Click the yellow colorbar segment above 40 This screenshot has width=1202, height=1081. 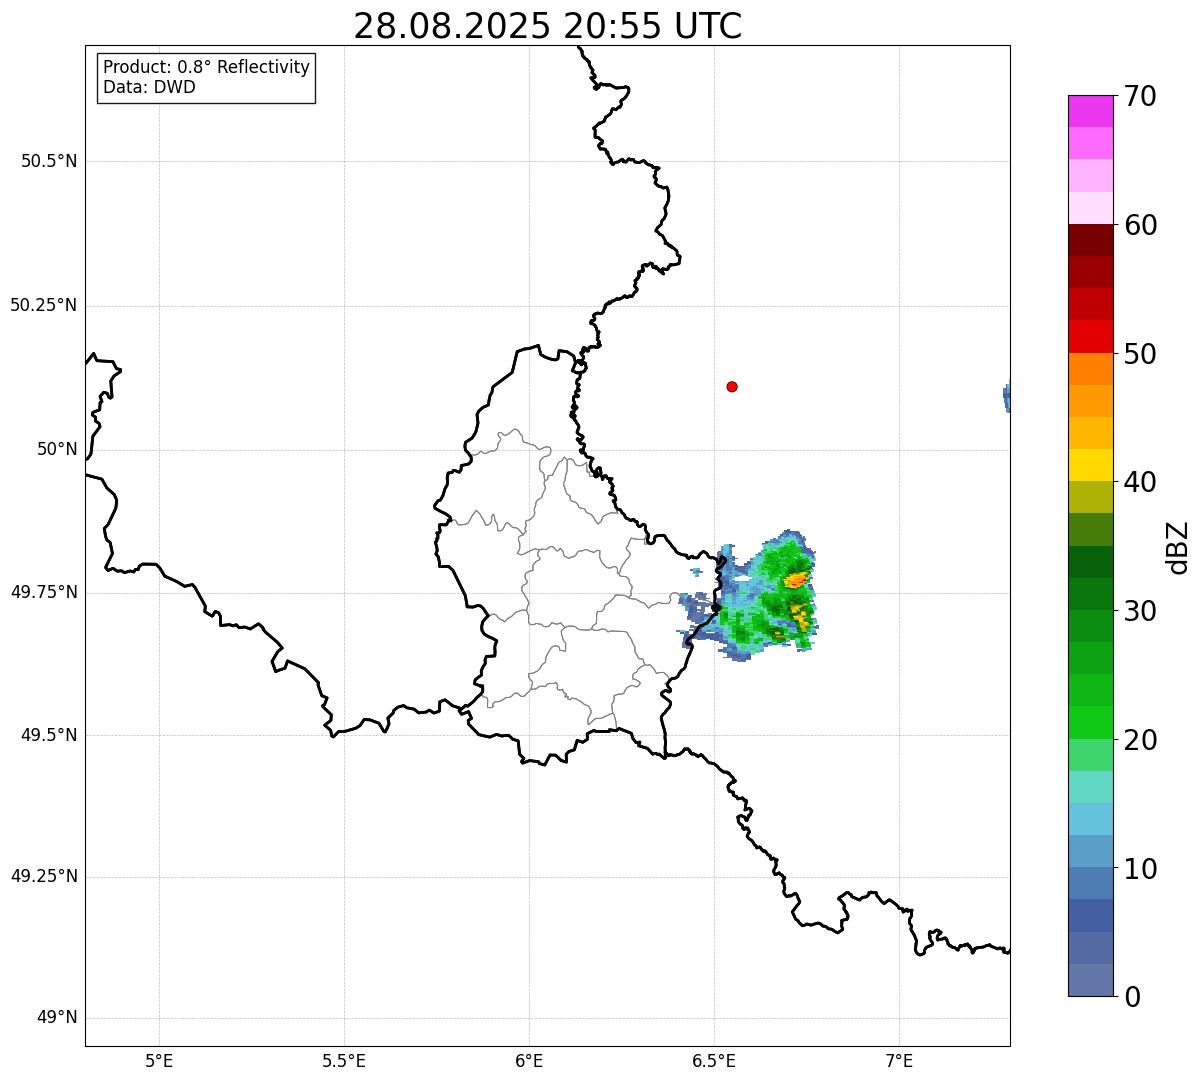[1090, 465]
